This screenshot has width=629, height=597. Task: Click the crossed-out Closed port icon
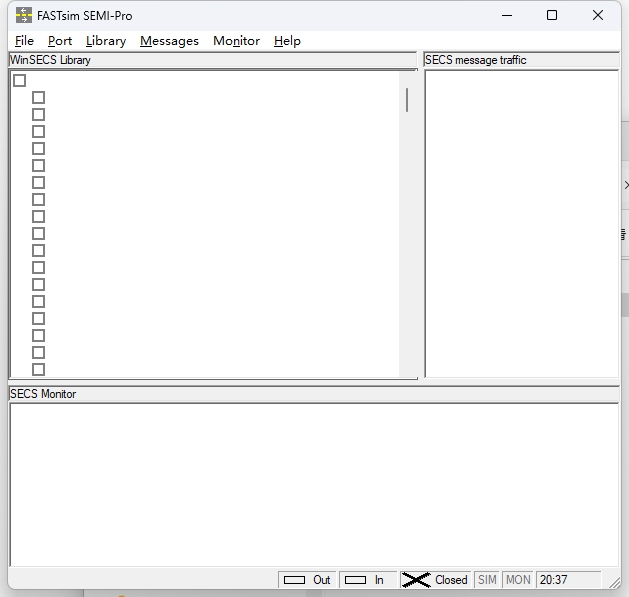416,580
